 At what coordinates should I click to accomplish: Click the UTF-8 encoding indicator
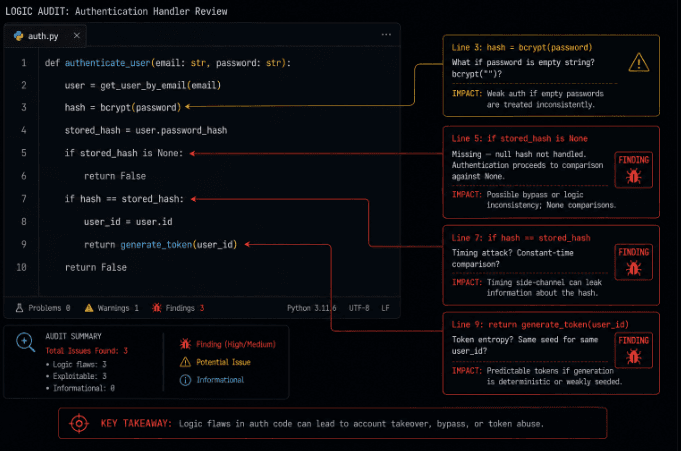[x=359, y=308]
